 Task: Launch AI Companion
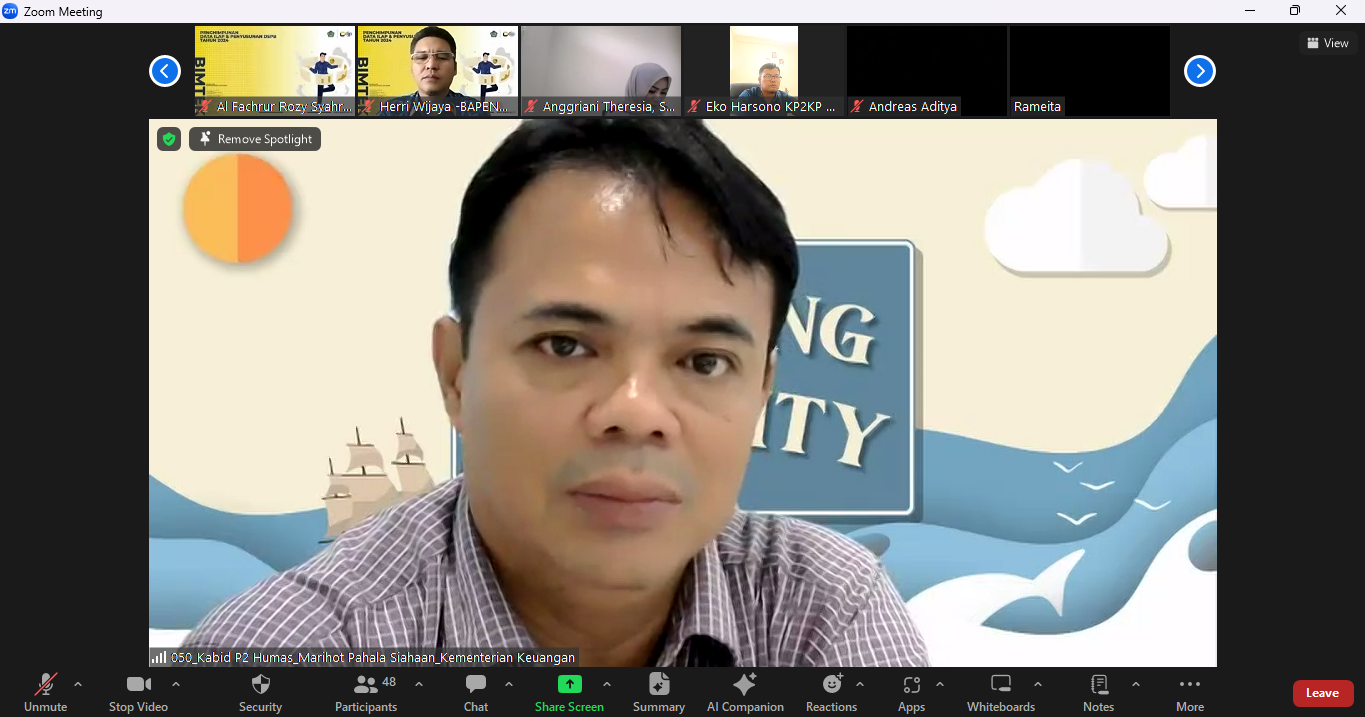745,693
